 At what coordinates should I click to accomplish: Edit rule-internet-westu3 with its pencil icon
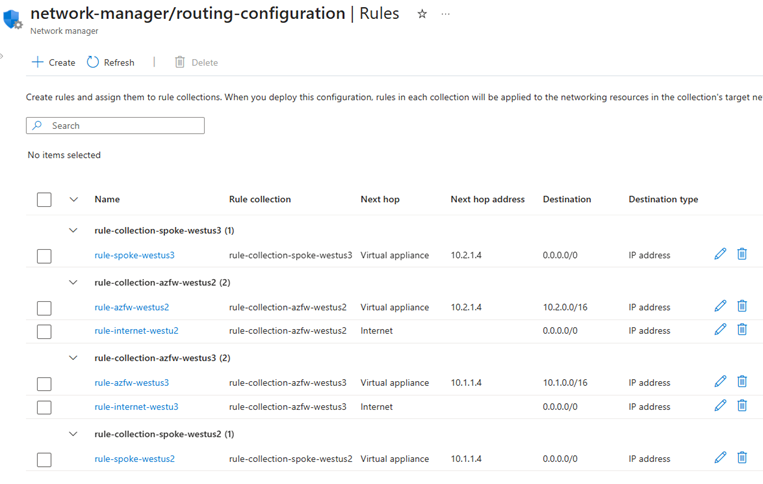click(720, 406)
